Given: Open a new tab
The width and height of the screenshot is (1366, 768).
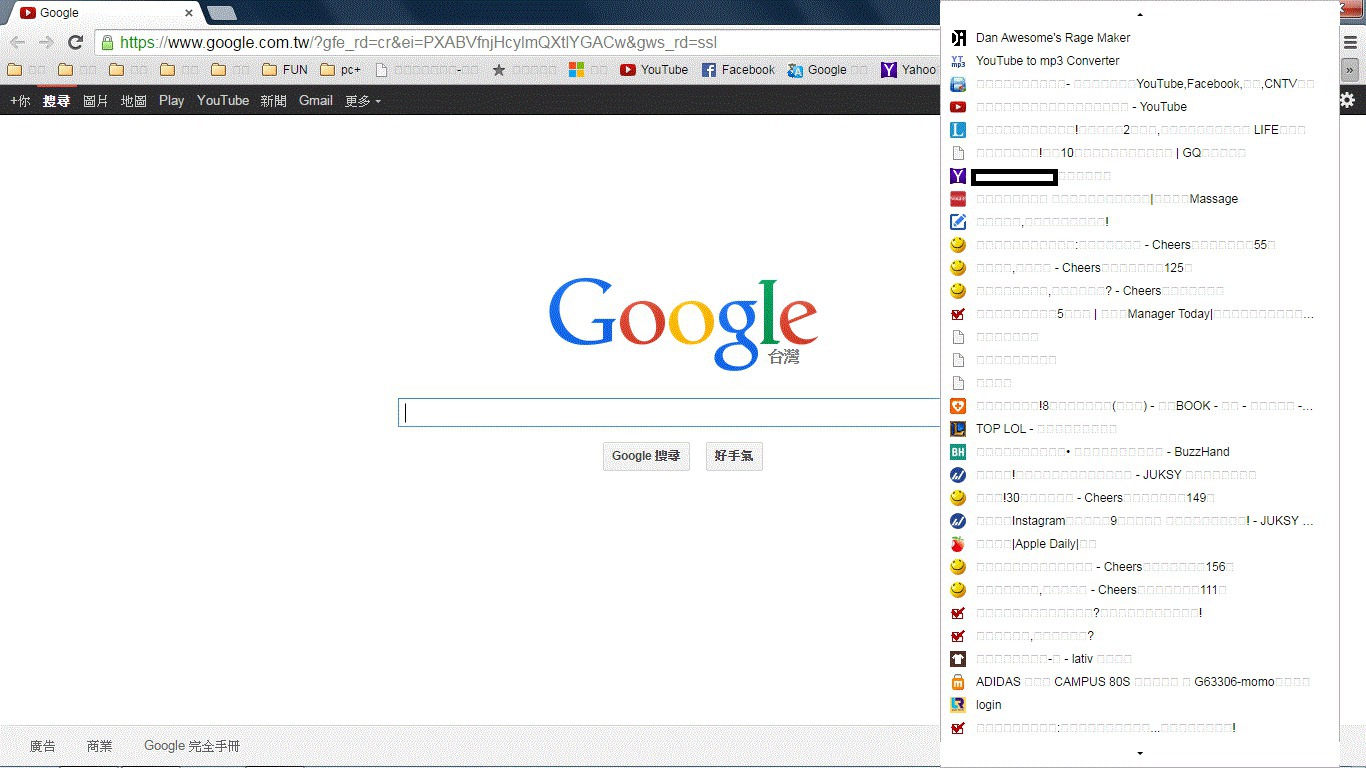Looking at the screenshot, I should pyautogui.click(x=221, y=13).
